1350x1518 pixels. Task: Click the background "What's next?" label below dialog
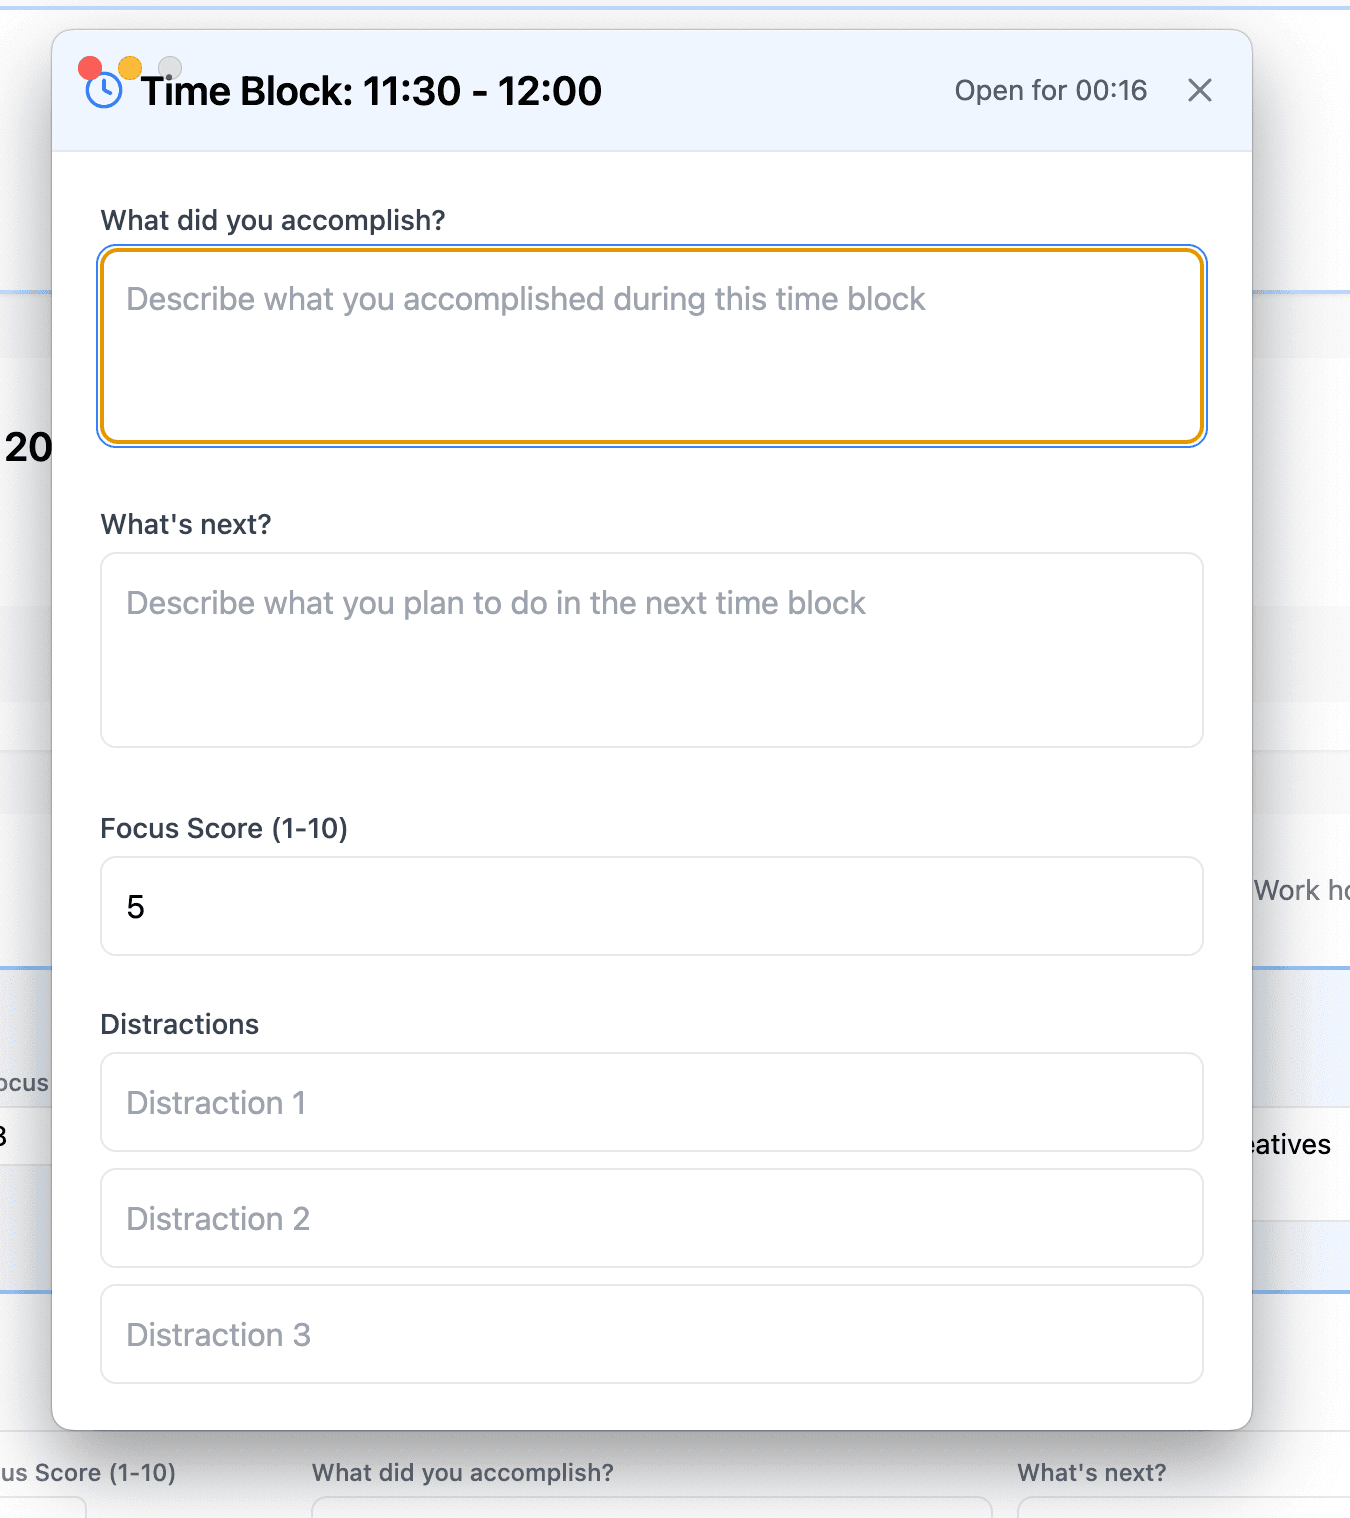pyautogui.click(x=1091, y=1473)
